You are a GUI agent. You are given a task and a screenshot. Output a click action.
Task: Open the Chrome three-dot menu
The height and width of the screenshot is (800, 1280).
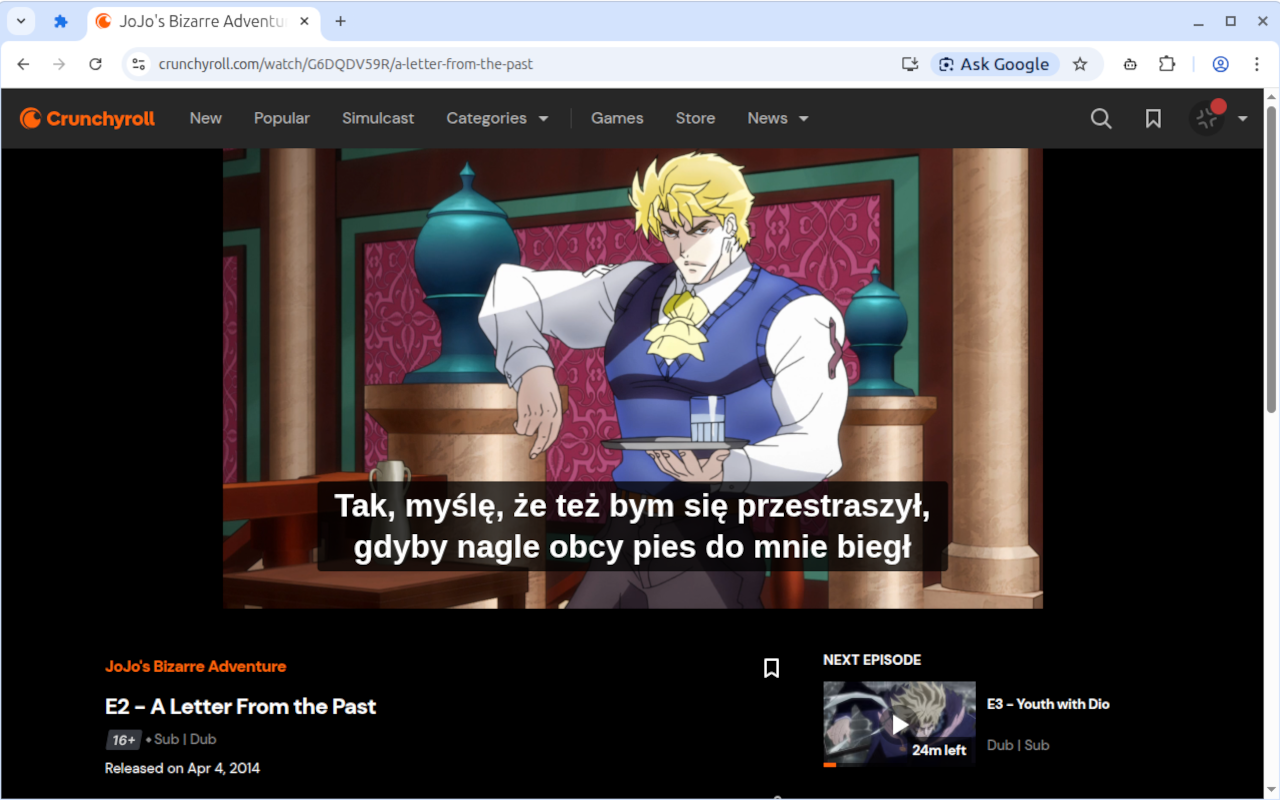[1257, 64]
